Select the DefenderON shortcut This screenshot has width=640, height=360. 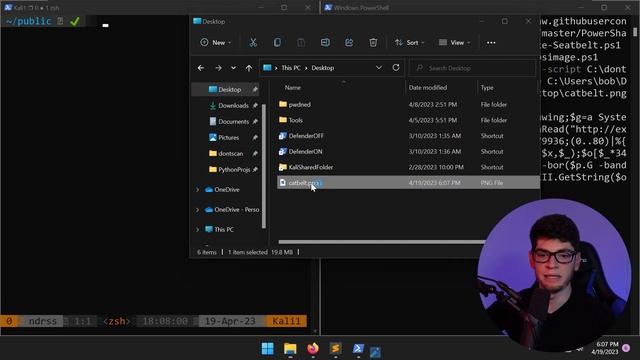305,151
